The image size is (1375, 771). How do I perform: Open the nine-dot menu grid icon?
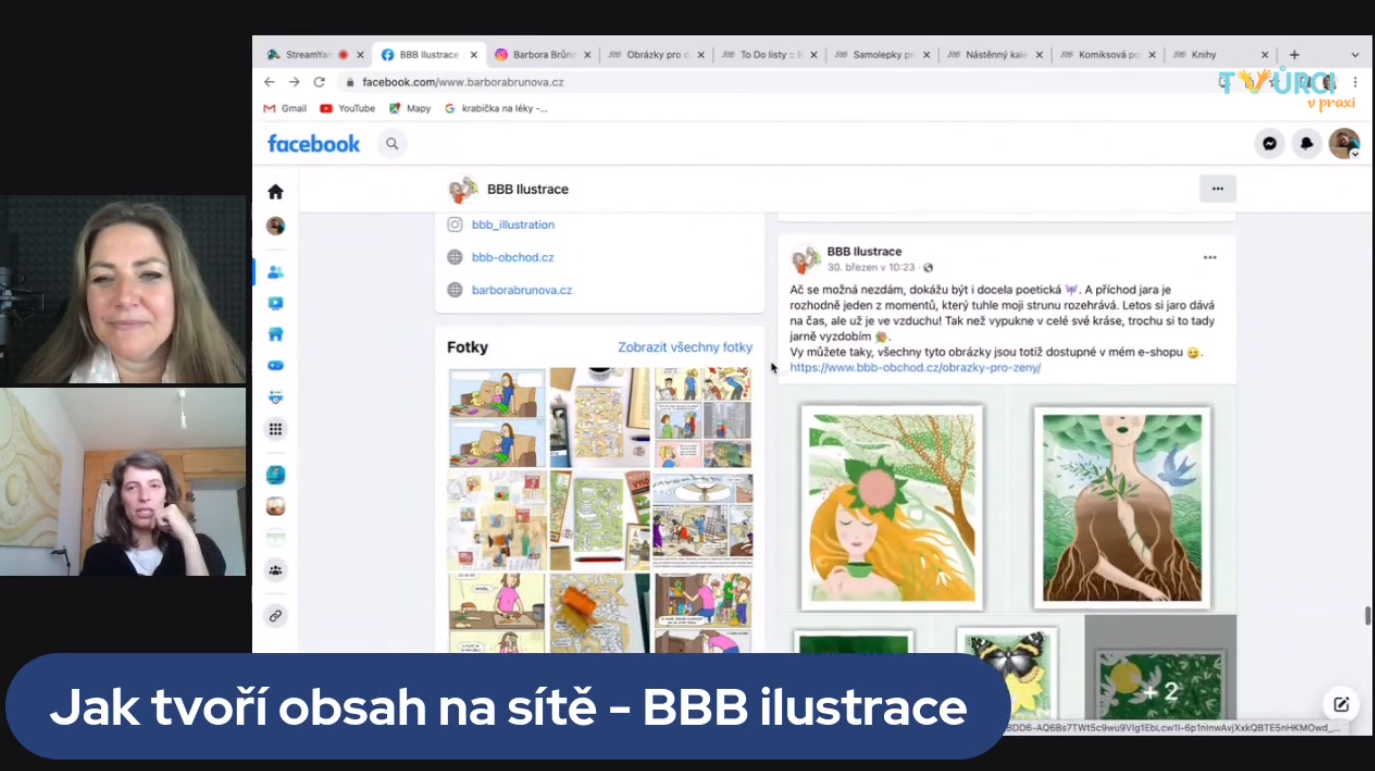pos(276,429)
